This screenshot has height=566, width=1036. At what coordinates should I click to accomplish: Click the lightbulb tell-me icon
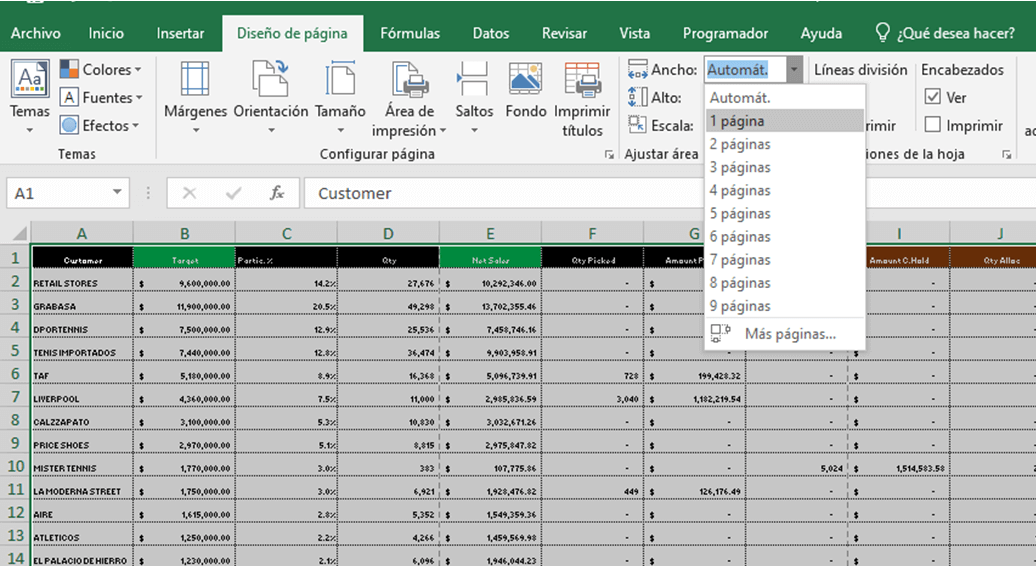(882, 32)
